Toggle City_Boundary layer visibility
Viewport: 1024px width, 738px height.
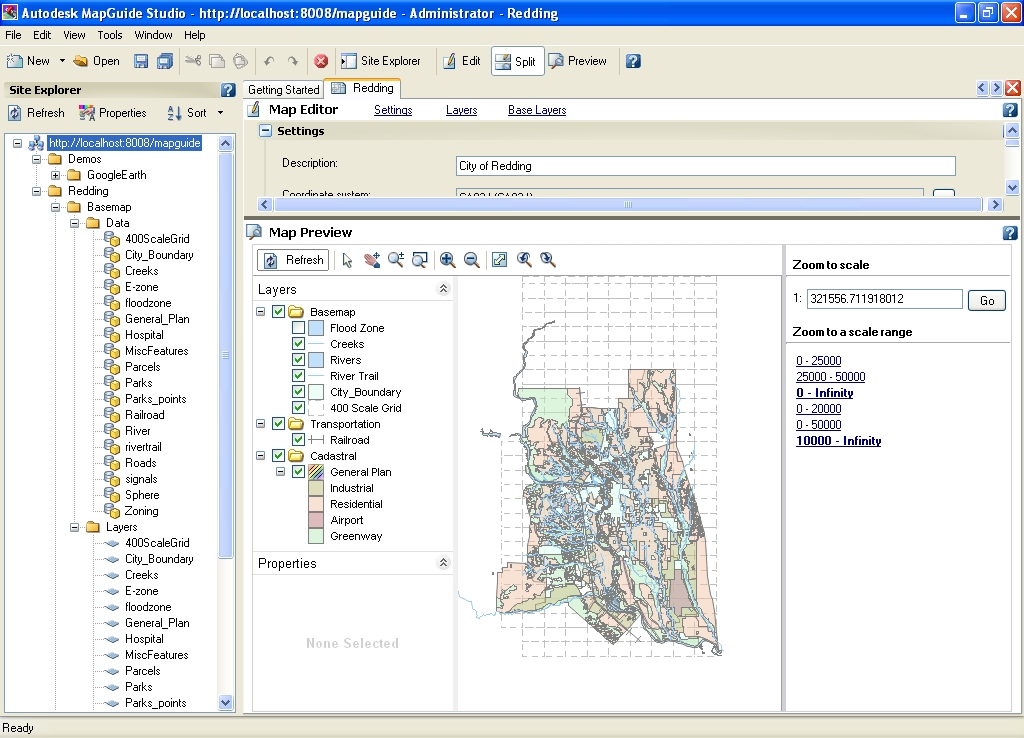click(298, 392)
